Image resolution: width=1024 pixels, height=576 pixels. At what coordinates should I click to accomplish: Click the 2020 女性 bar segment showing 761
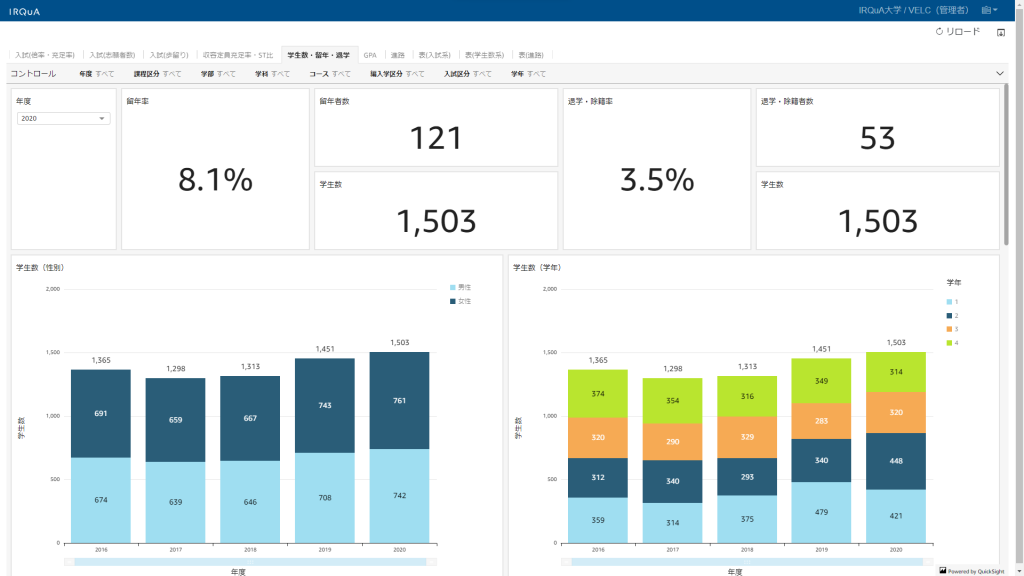399,400
